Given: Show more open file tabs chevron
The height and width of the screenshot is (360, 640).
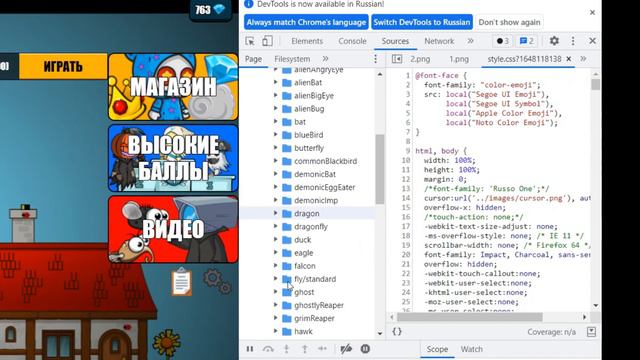Looking at the screenshot, I should [583, 59].
